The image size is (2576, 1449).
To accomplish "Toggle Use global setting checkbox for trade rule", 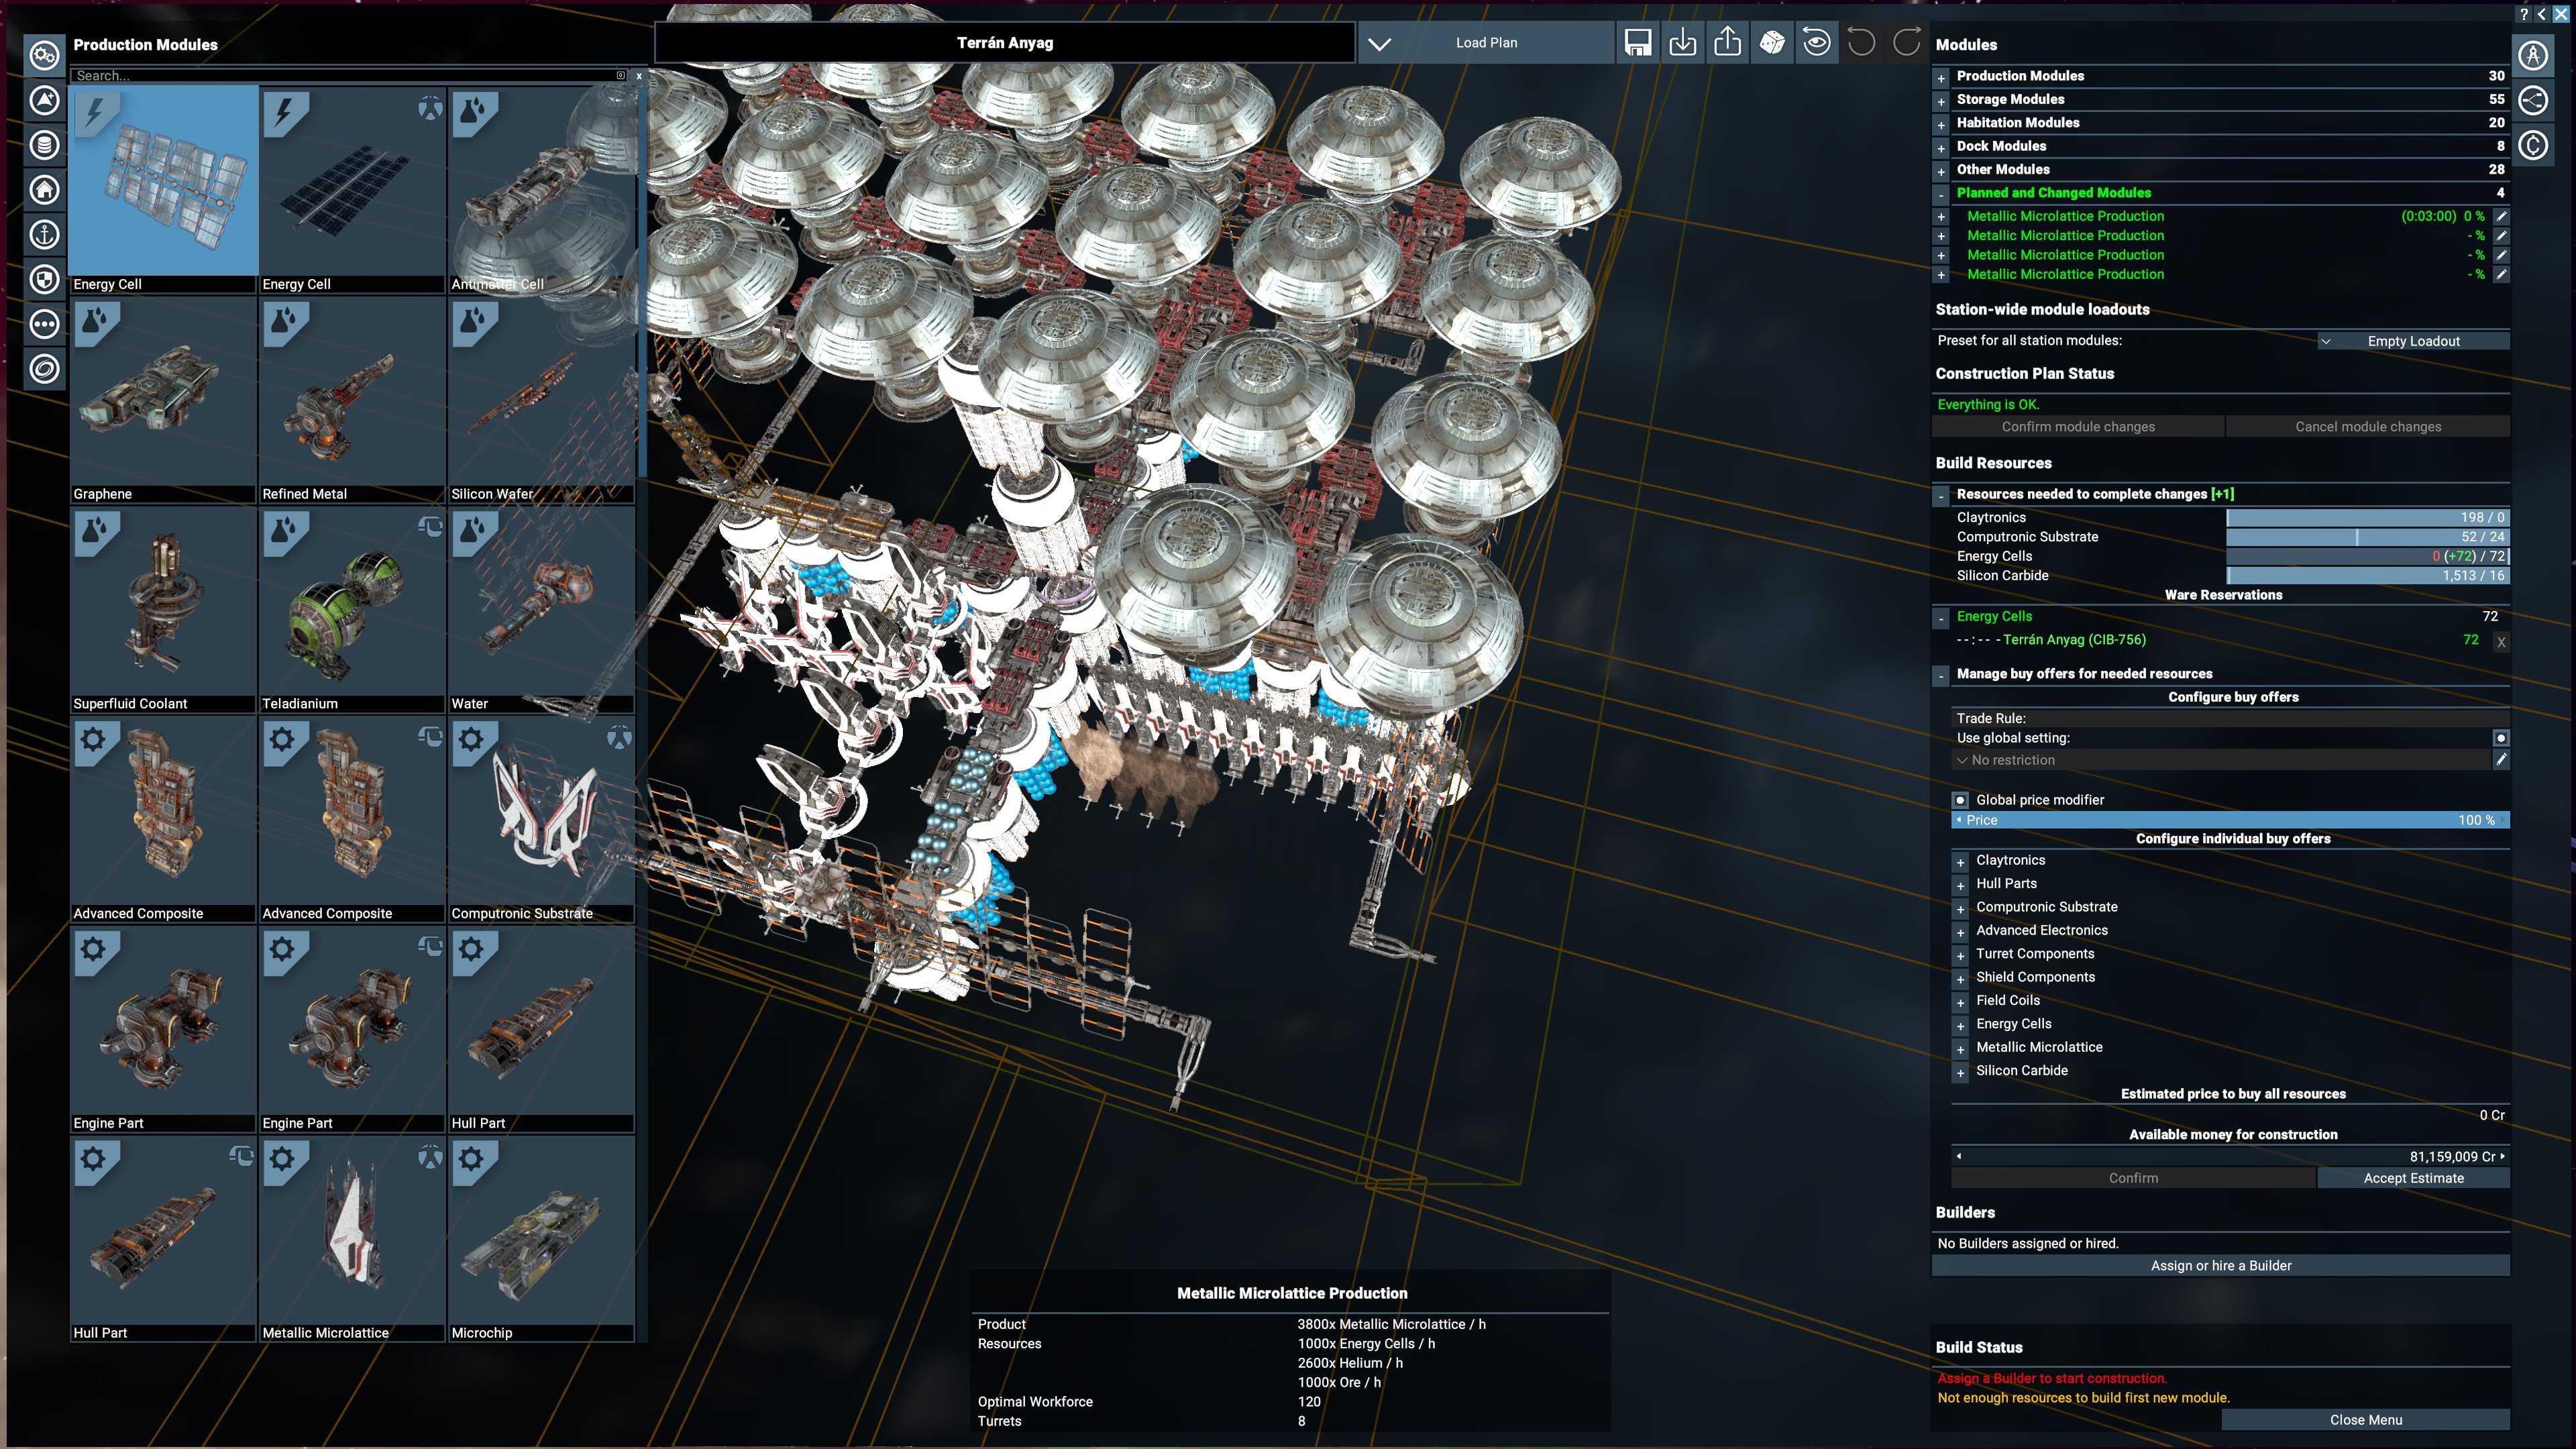I will (2500, 738).
